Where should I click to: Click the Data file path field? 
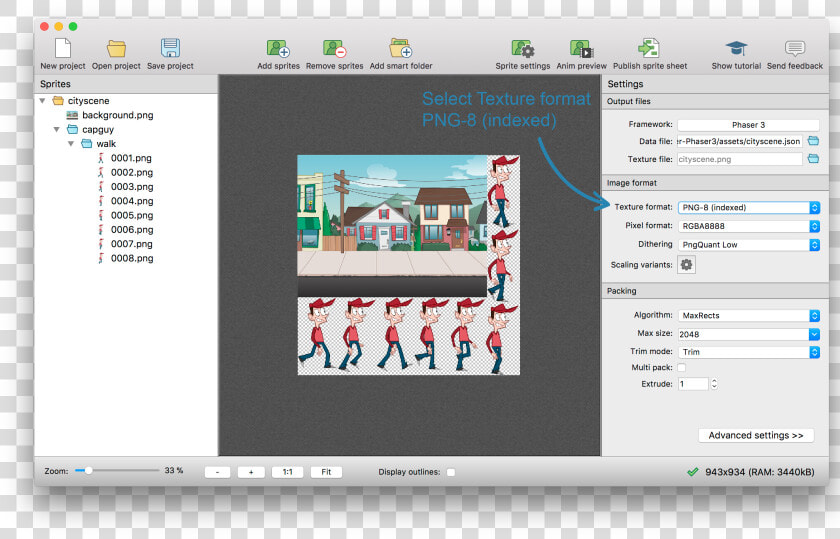(x=740, y=141)
